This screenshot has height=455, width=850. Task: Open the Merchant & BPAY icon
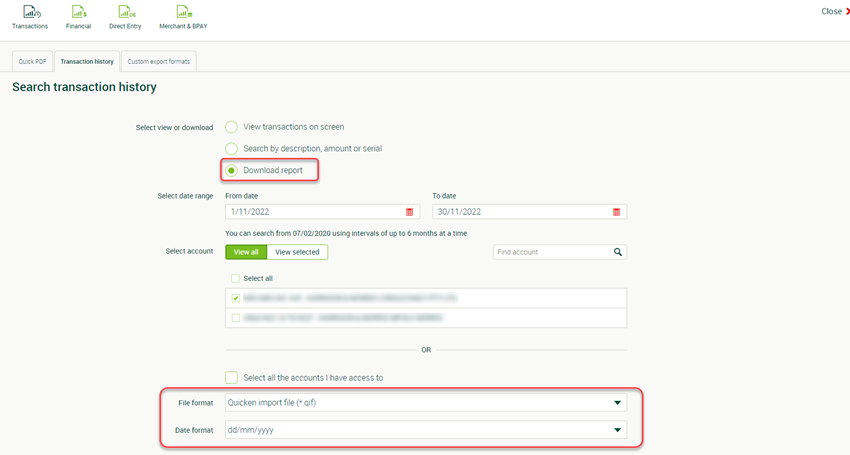183,13
